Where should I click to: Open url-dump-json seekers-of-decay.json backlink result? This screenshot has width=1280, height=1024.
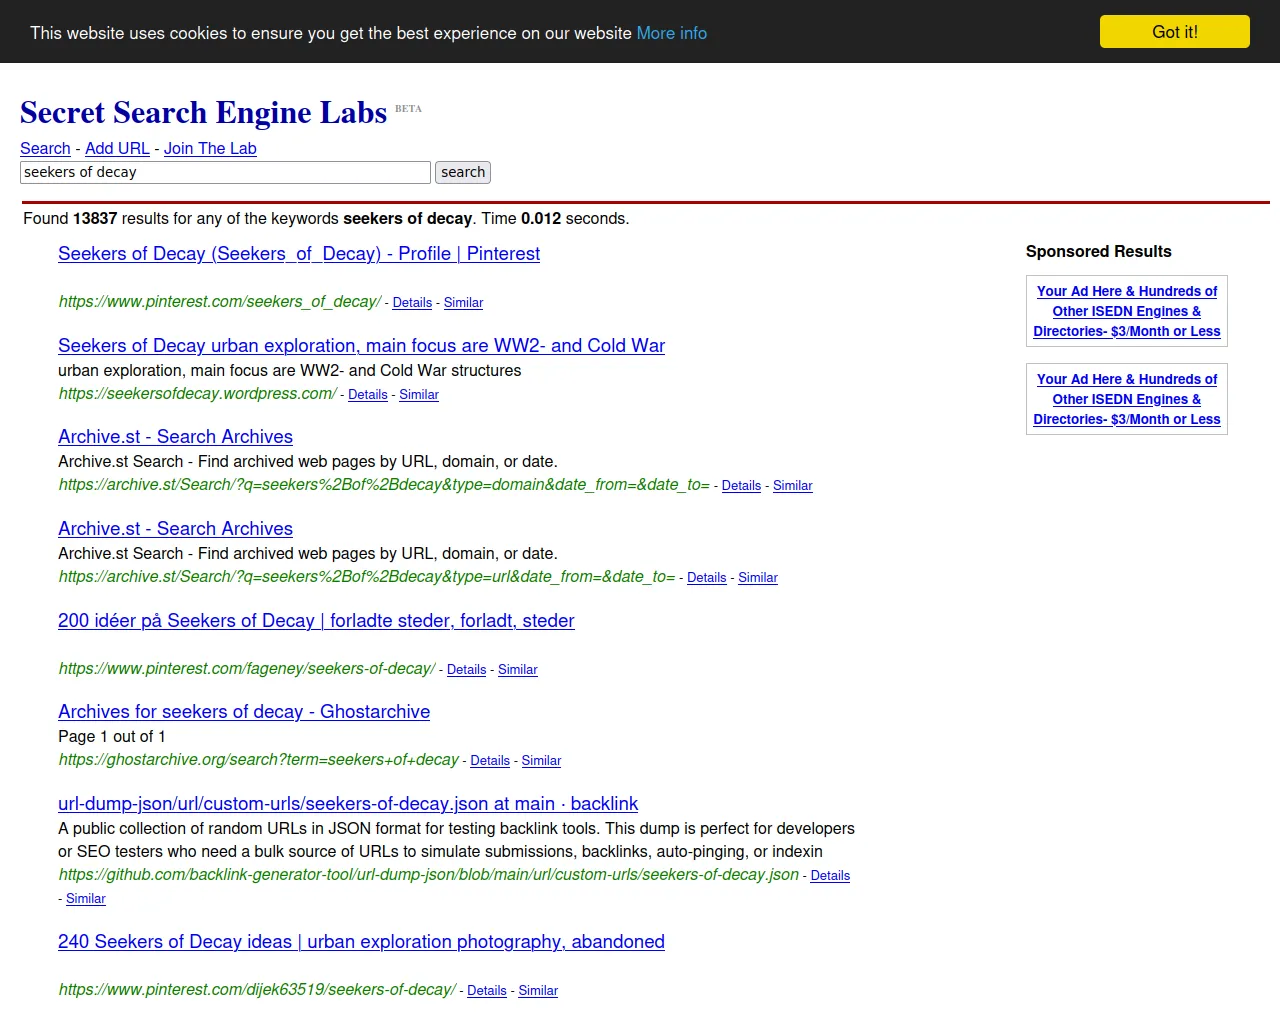[x=348, y=804]
